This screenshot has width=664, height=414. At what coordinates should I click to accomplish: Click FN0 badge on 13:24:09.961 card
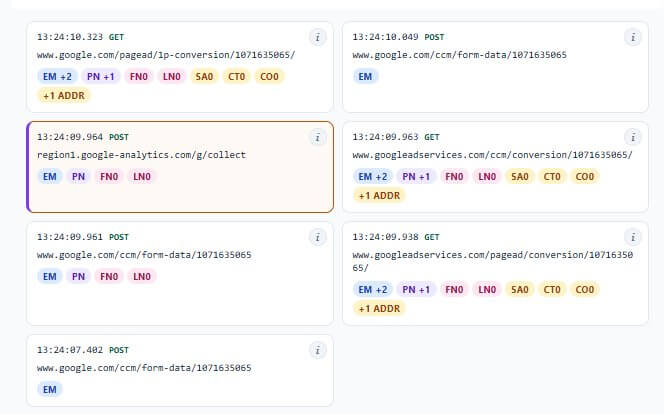(x=109, y=276)
